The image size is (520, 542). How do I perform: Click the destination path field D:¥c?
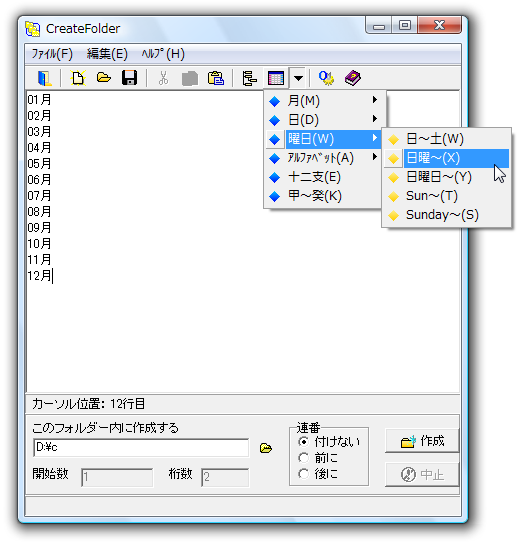pyautogui.click(x=141, y=448)
